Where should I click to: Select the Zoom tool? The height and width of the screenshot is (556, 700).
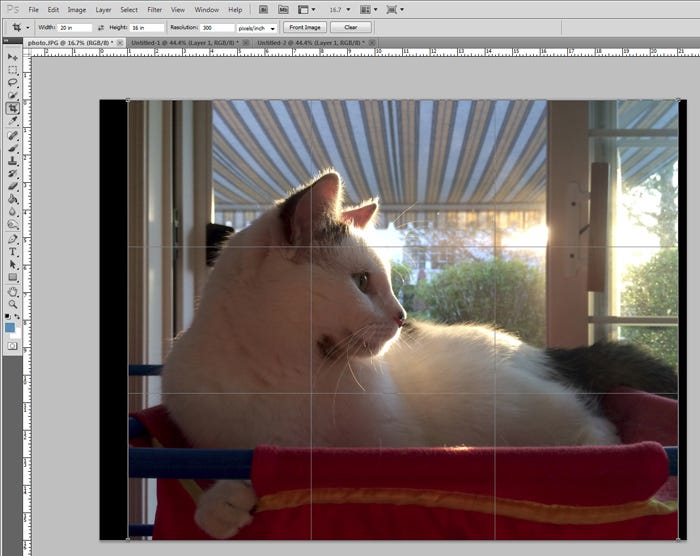click(12, 305)
